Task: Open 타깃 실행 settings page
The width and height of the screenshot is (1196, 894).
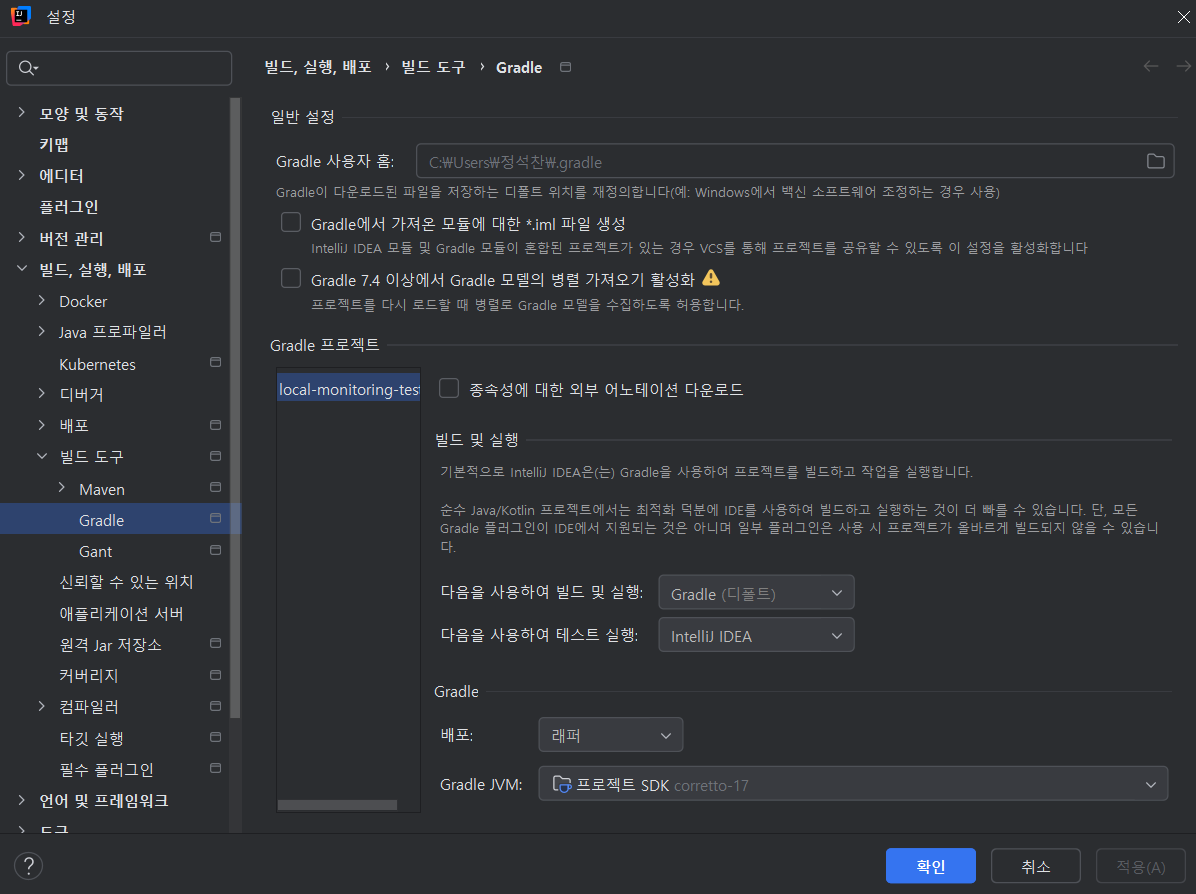Action: (92, 738)
